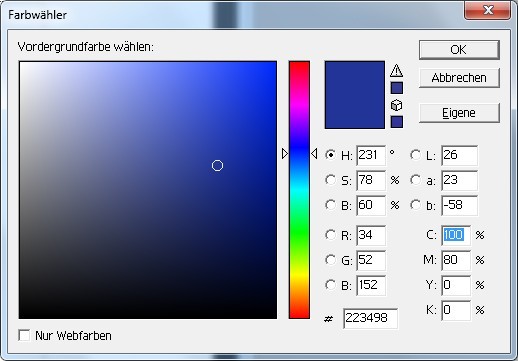Select the L lightness radio button
Image resolution: width=518 pixels, height=361 pixels.
coord(415,155)
